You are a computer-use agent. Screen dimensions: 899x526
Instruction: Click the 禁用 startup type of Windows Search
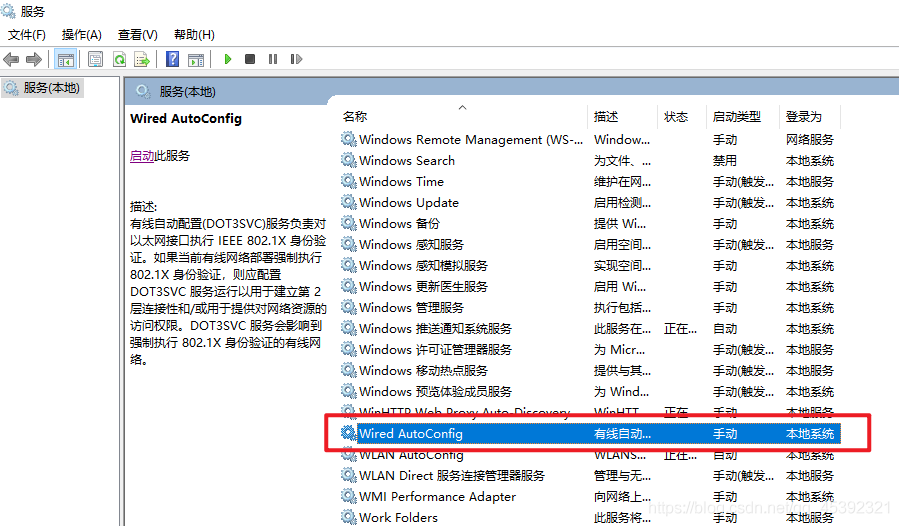[725, 161]
